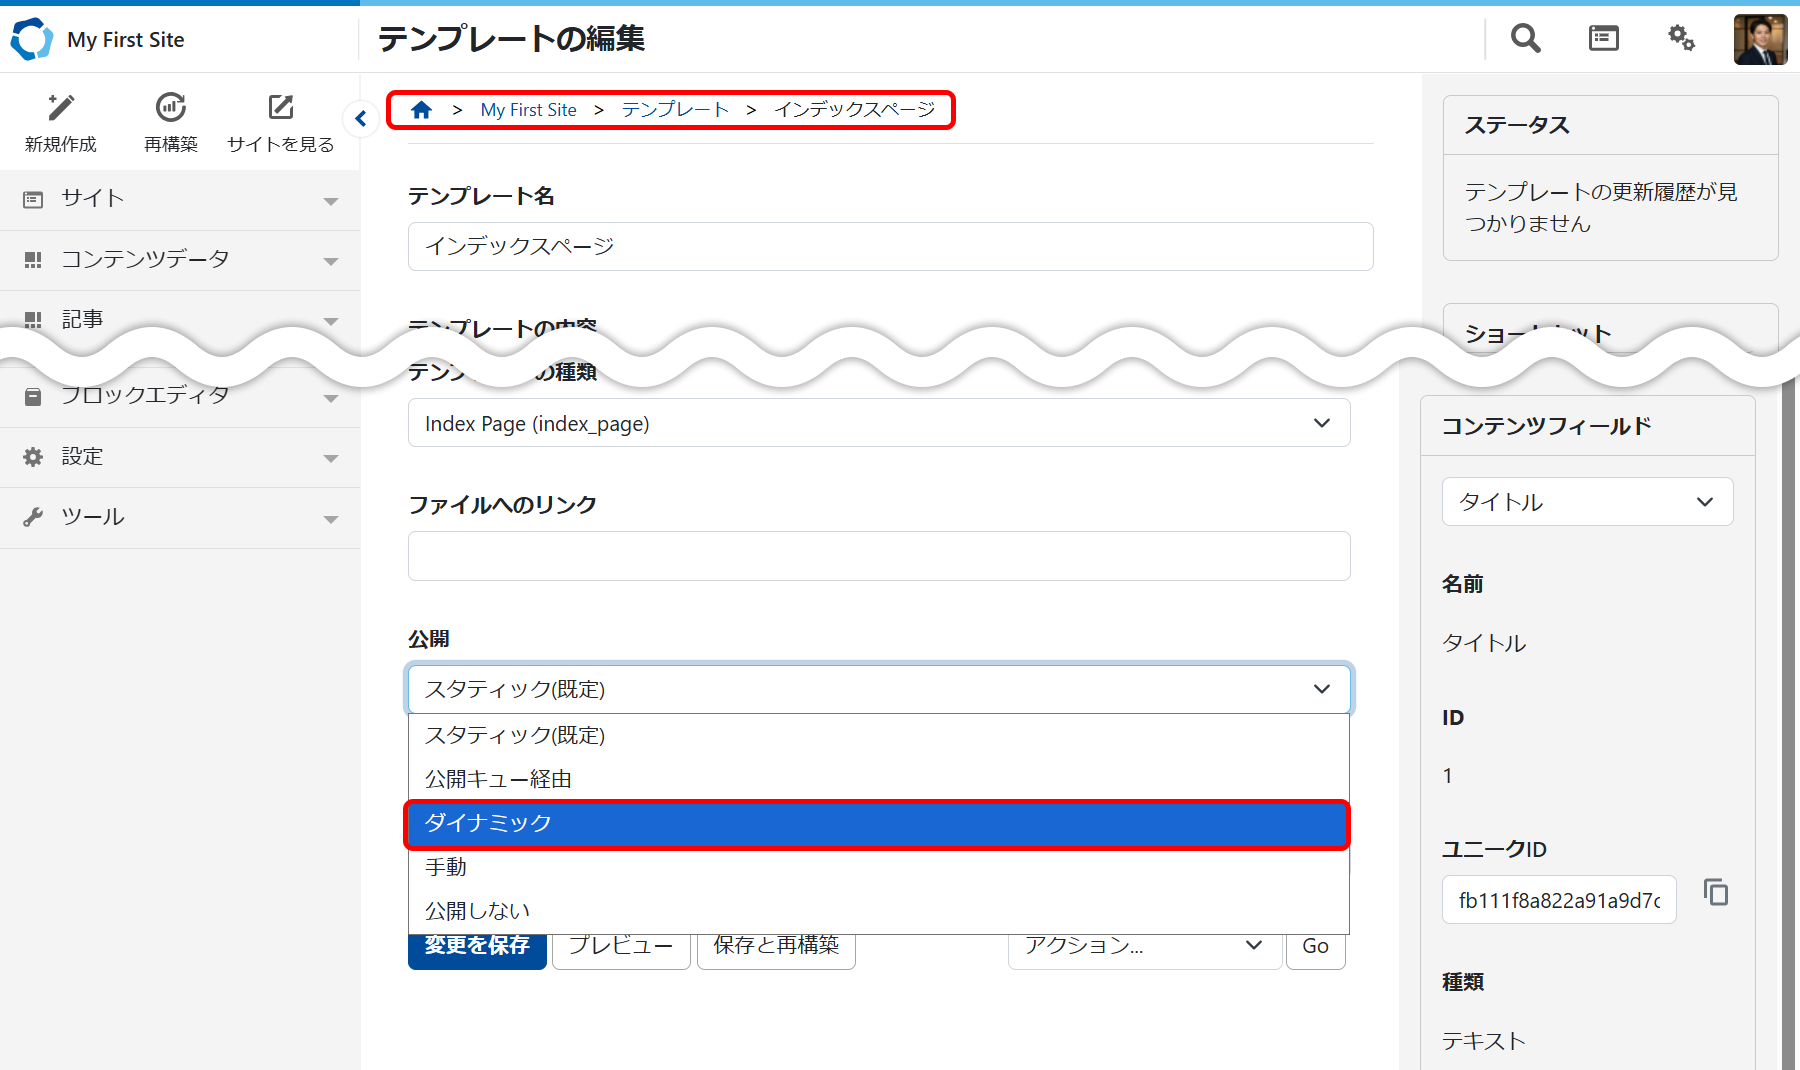Viewport: 1800px width, 1070px height.
Task: Select the 手動 publish option
Action: point(877,867)
